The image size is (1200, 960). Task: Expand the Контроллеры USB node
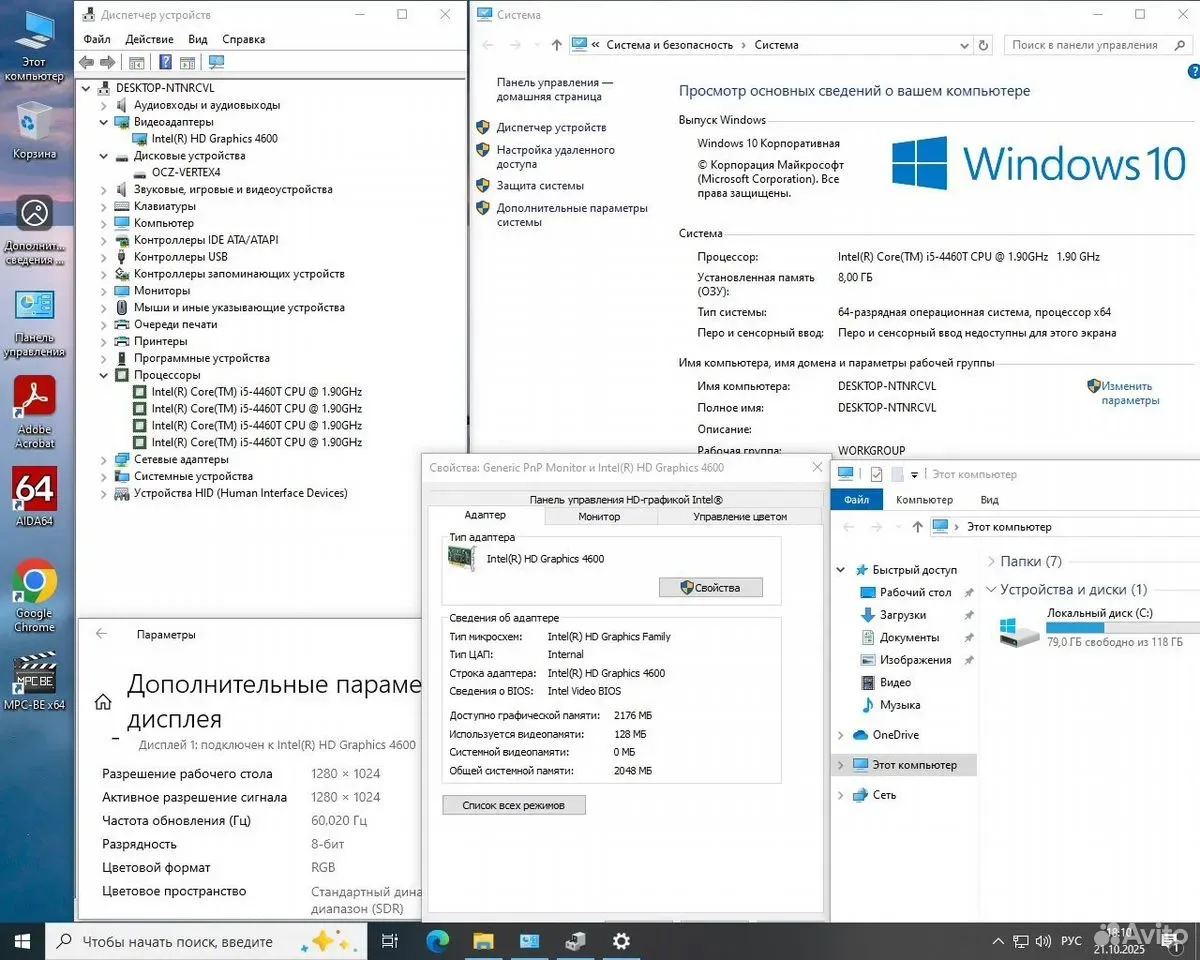tap(103, 257)
